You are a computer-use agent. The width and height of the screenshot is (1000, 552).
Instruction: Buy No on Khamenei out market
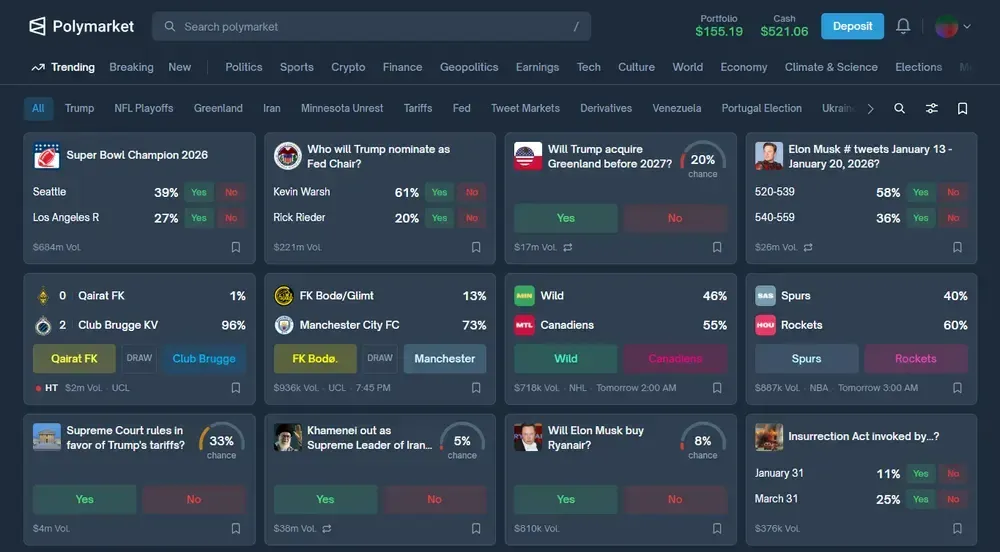point(434,499)
